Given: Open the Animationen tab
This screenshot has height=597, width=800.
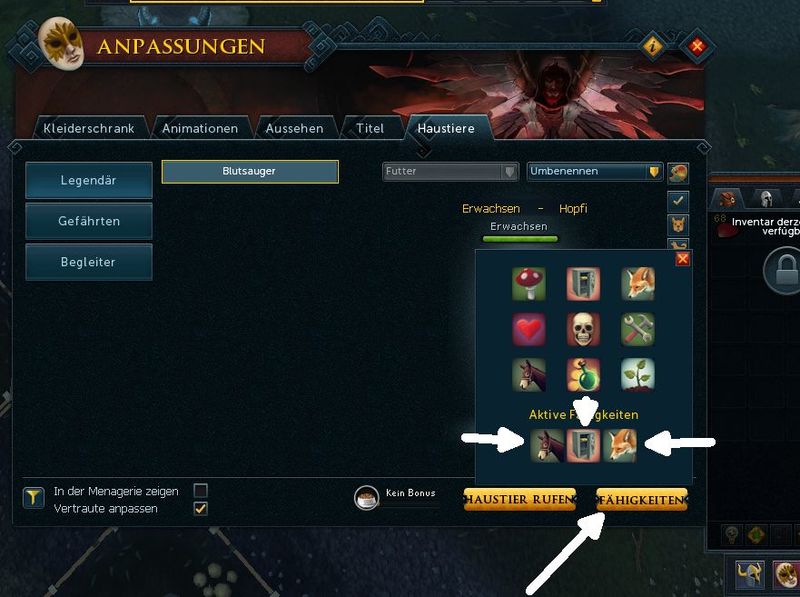Looking at the screenshot, I should (200, 129).
